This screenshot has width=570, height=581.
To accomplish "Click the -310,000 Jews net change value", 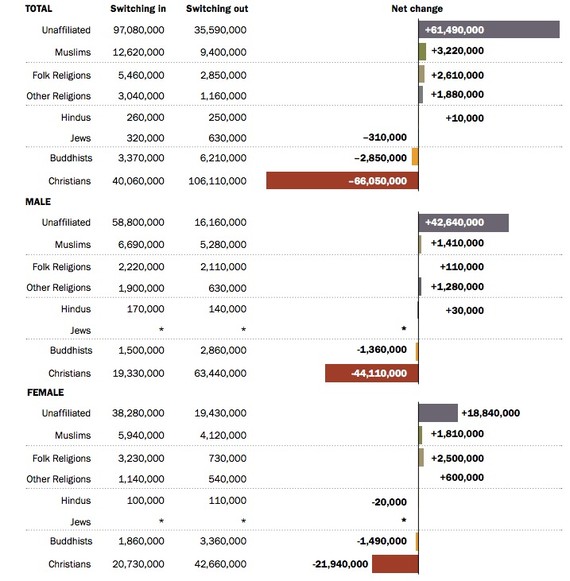I will click(385, 137).
